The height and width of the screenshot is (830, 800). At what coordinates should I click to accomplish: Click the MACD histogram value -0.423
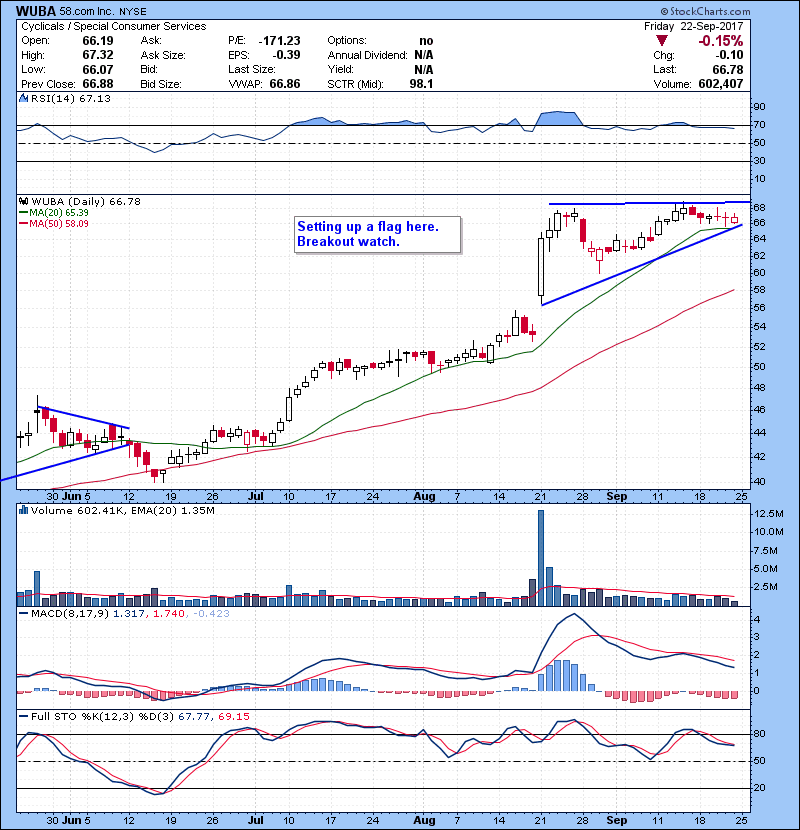[212, 614]
